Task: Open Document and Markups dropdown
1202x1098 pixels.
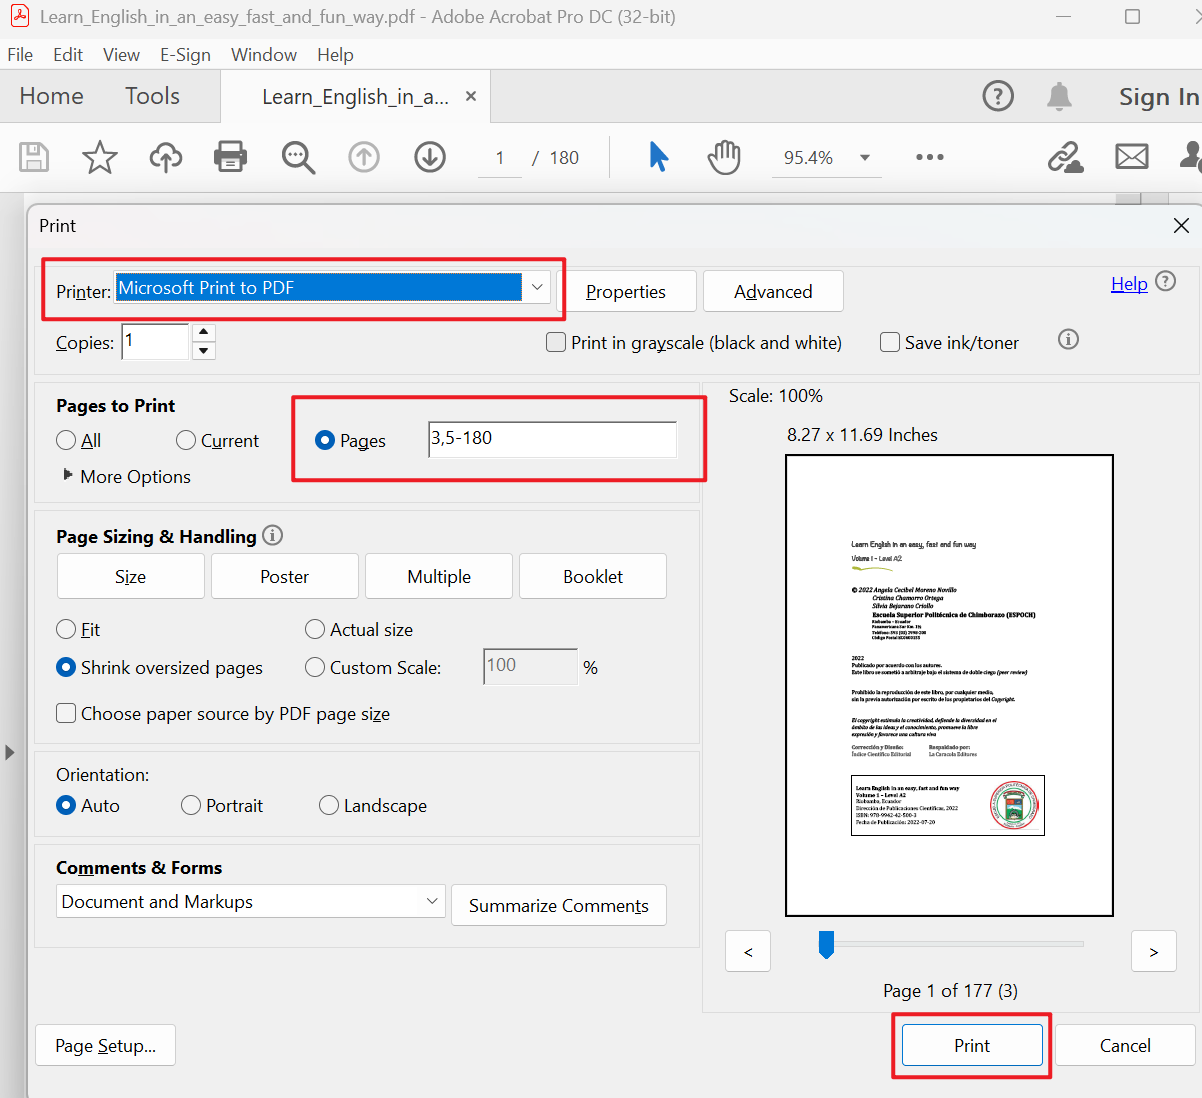Action: point(250,901)
